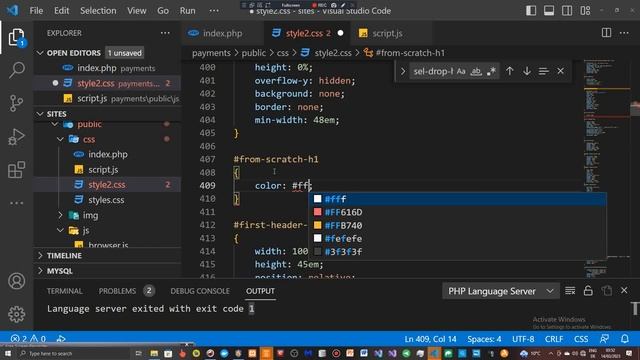Go to previous match arrow
The width and height of the screenshot is (640, 360).
509,71
